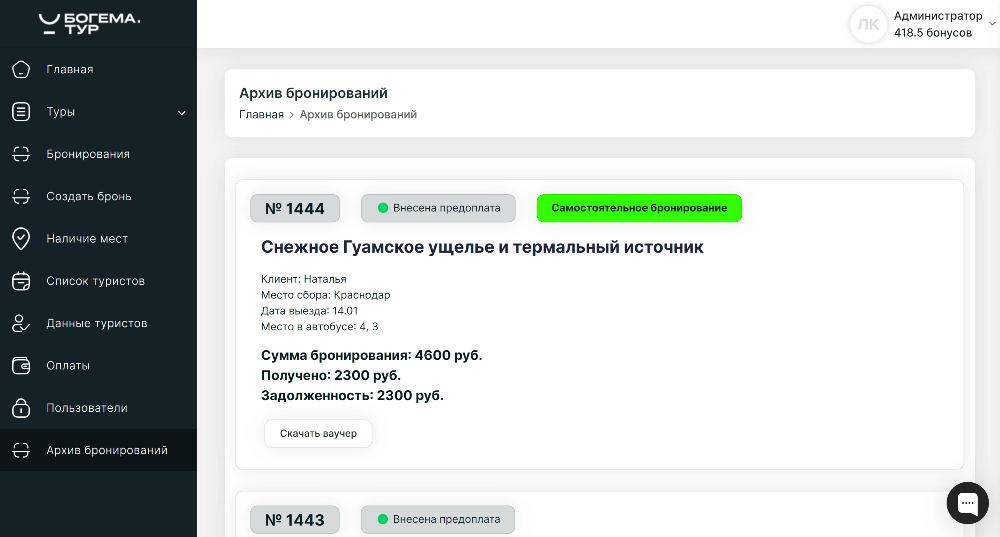Open the chat widget bubble

[967, 503]
